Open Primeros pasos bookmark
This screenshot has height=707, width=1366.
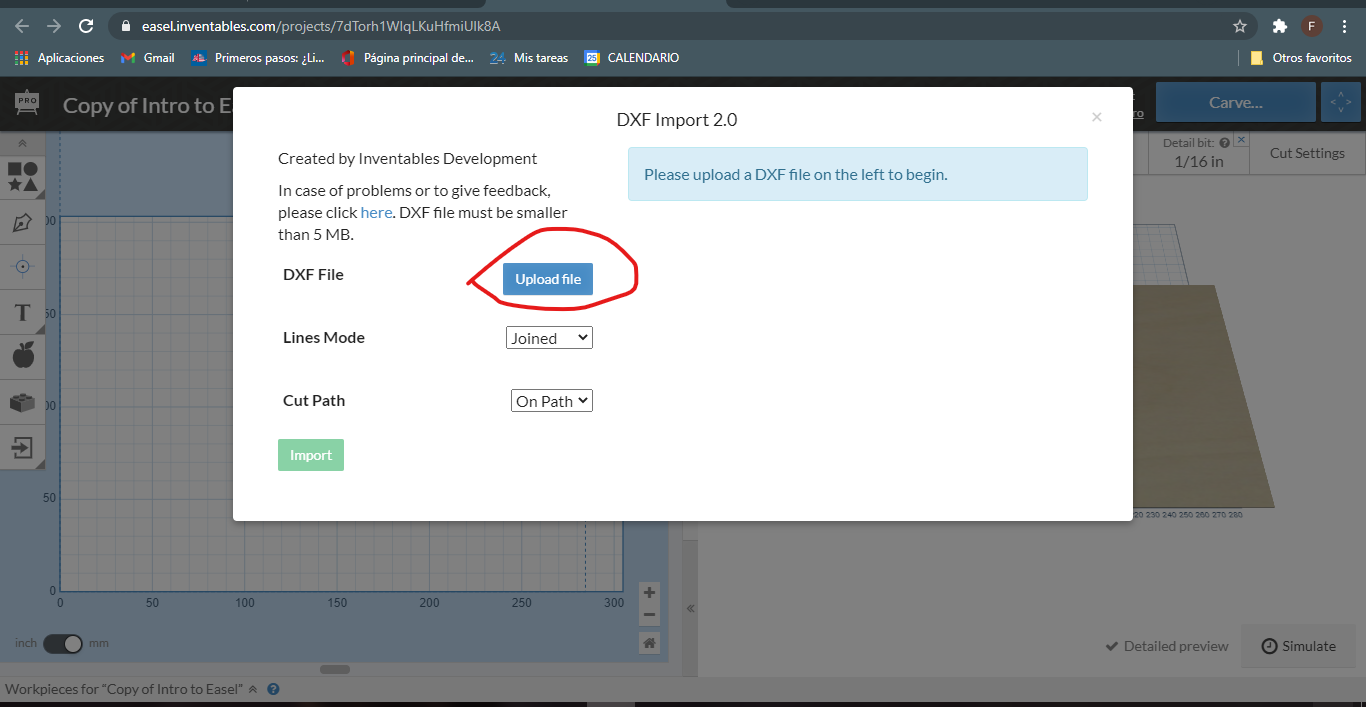pos(258,58)
